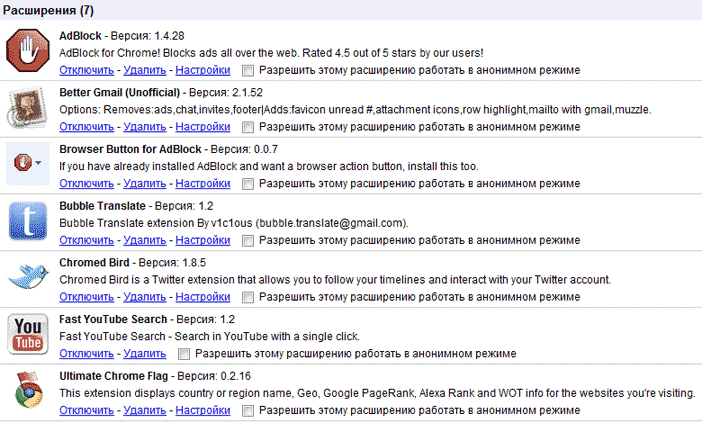
Task: Click the Fast YouTube Search icon
Action: [28, 334]
